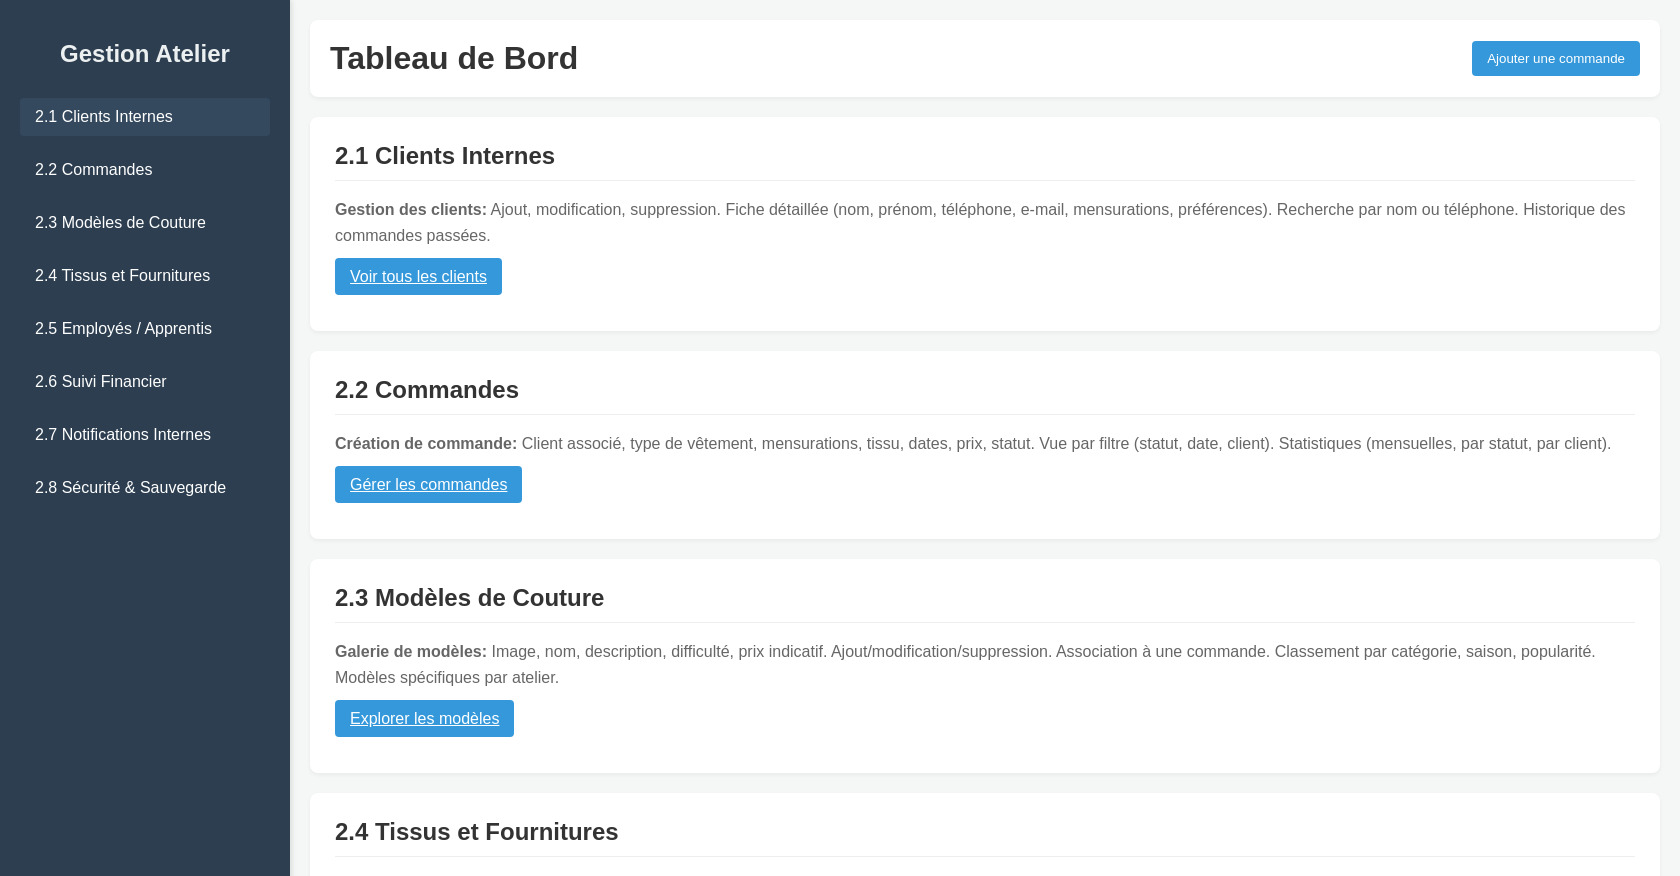The image size is (1680, 876).
Task: Select 2.5 Employés / Apprentis in the sidebar
Action: tap(123, 329)
